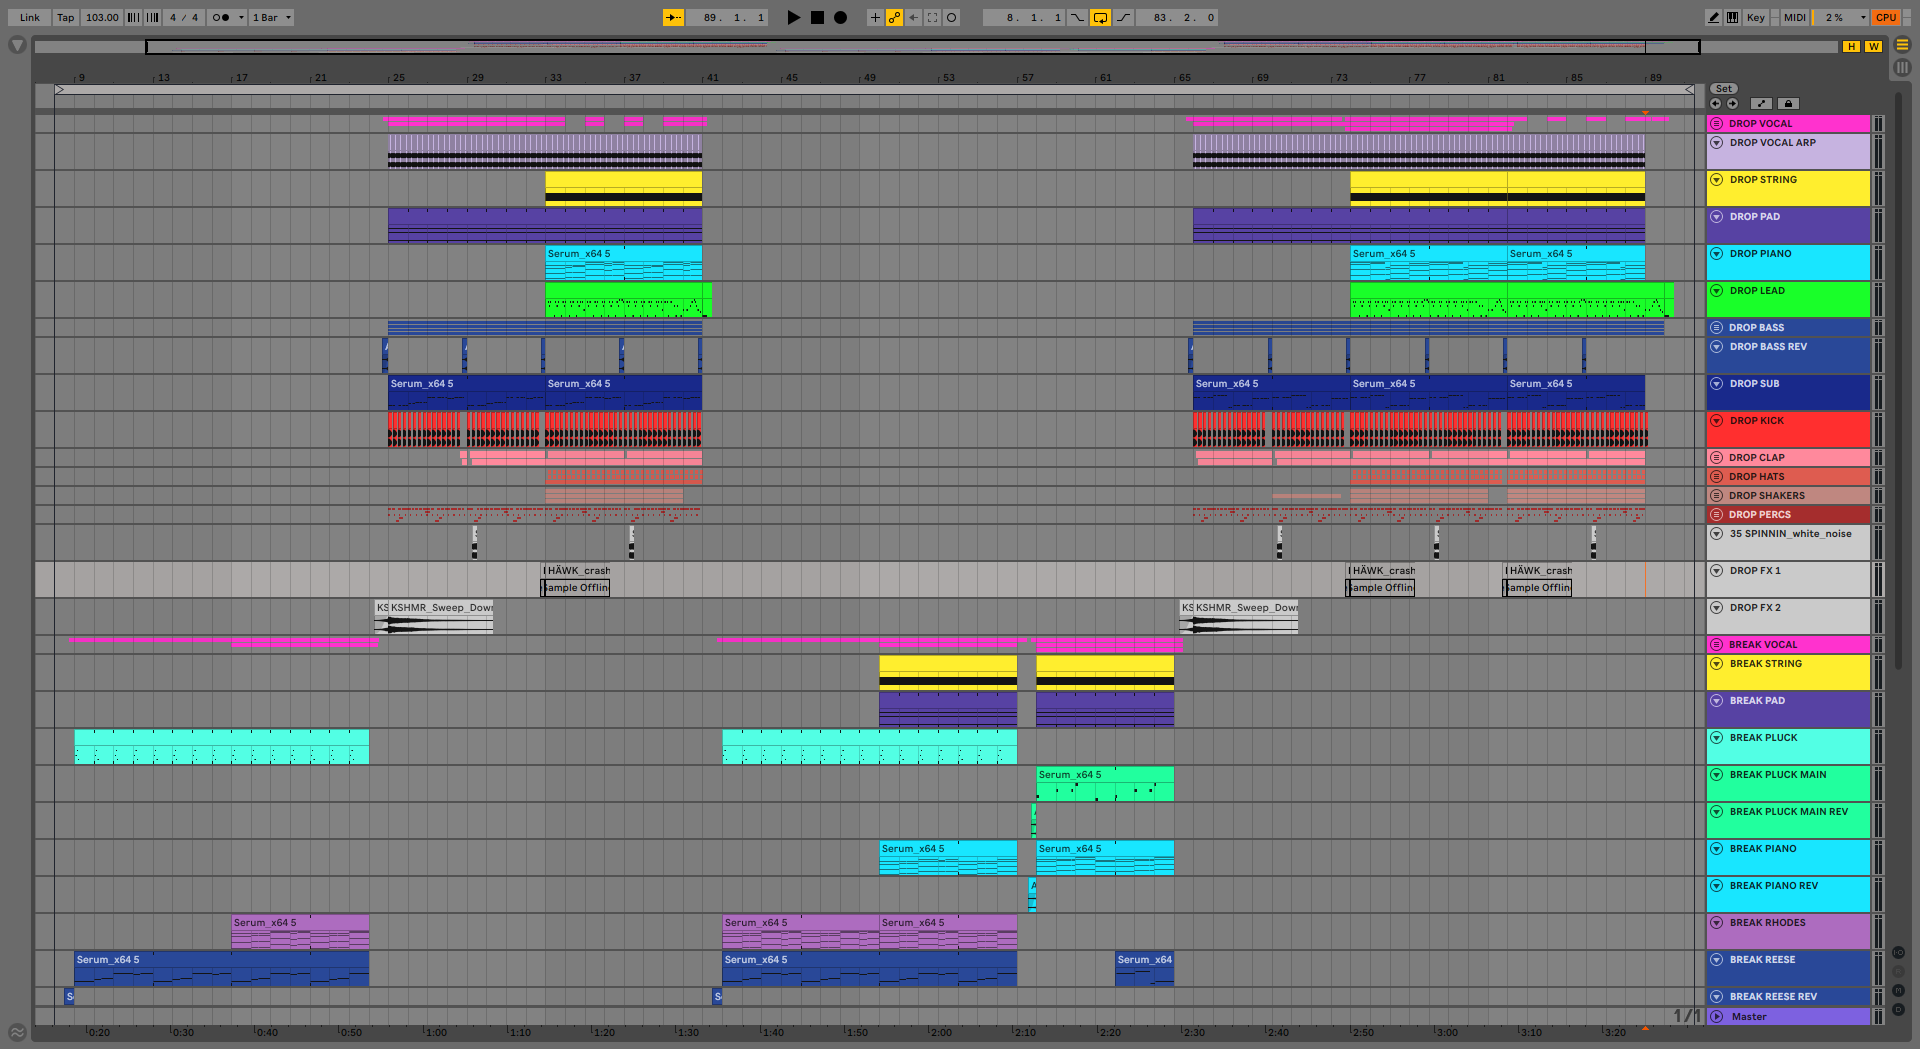Toggle Mixer section M button

[1898, 991]
